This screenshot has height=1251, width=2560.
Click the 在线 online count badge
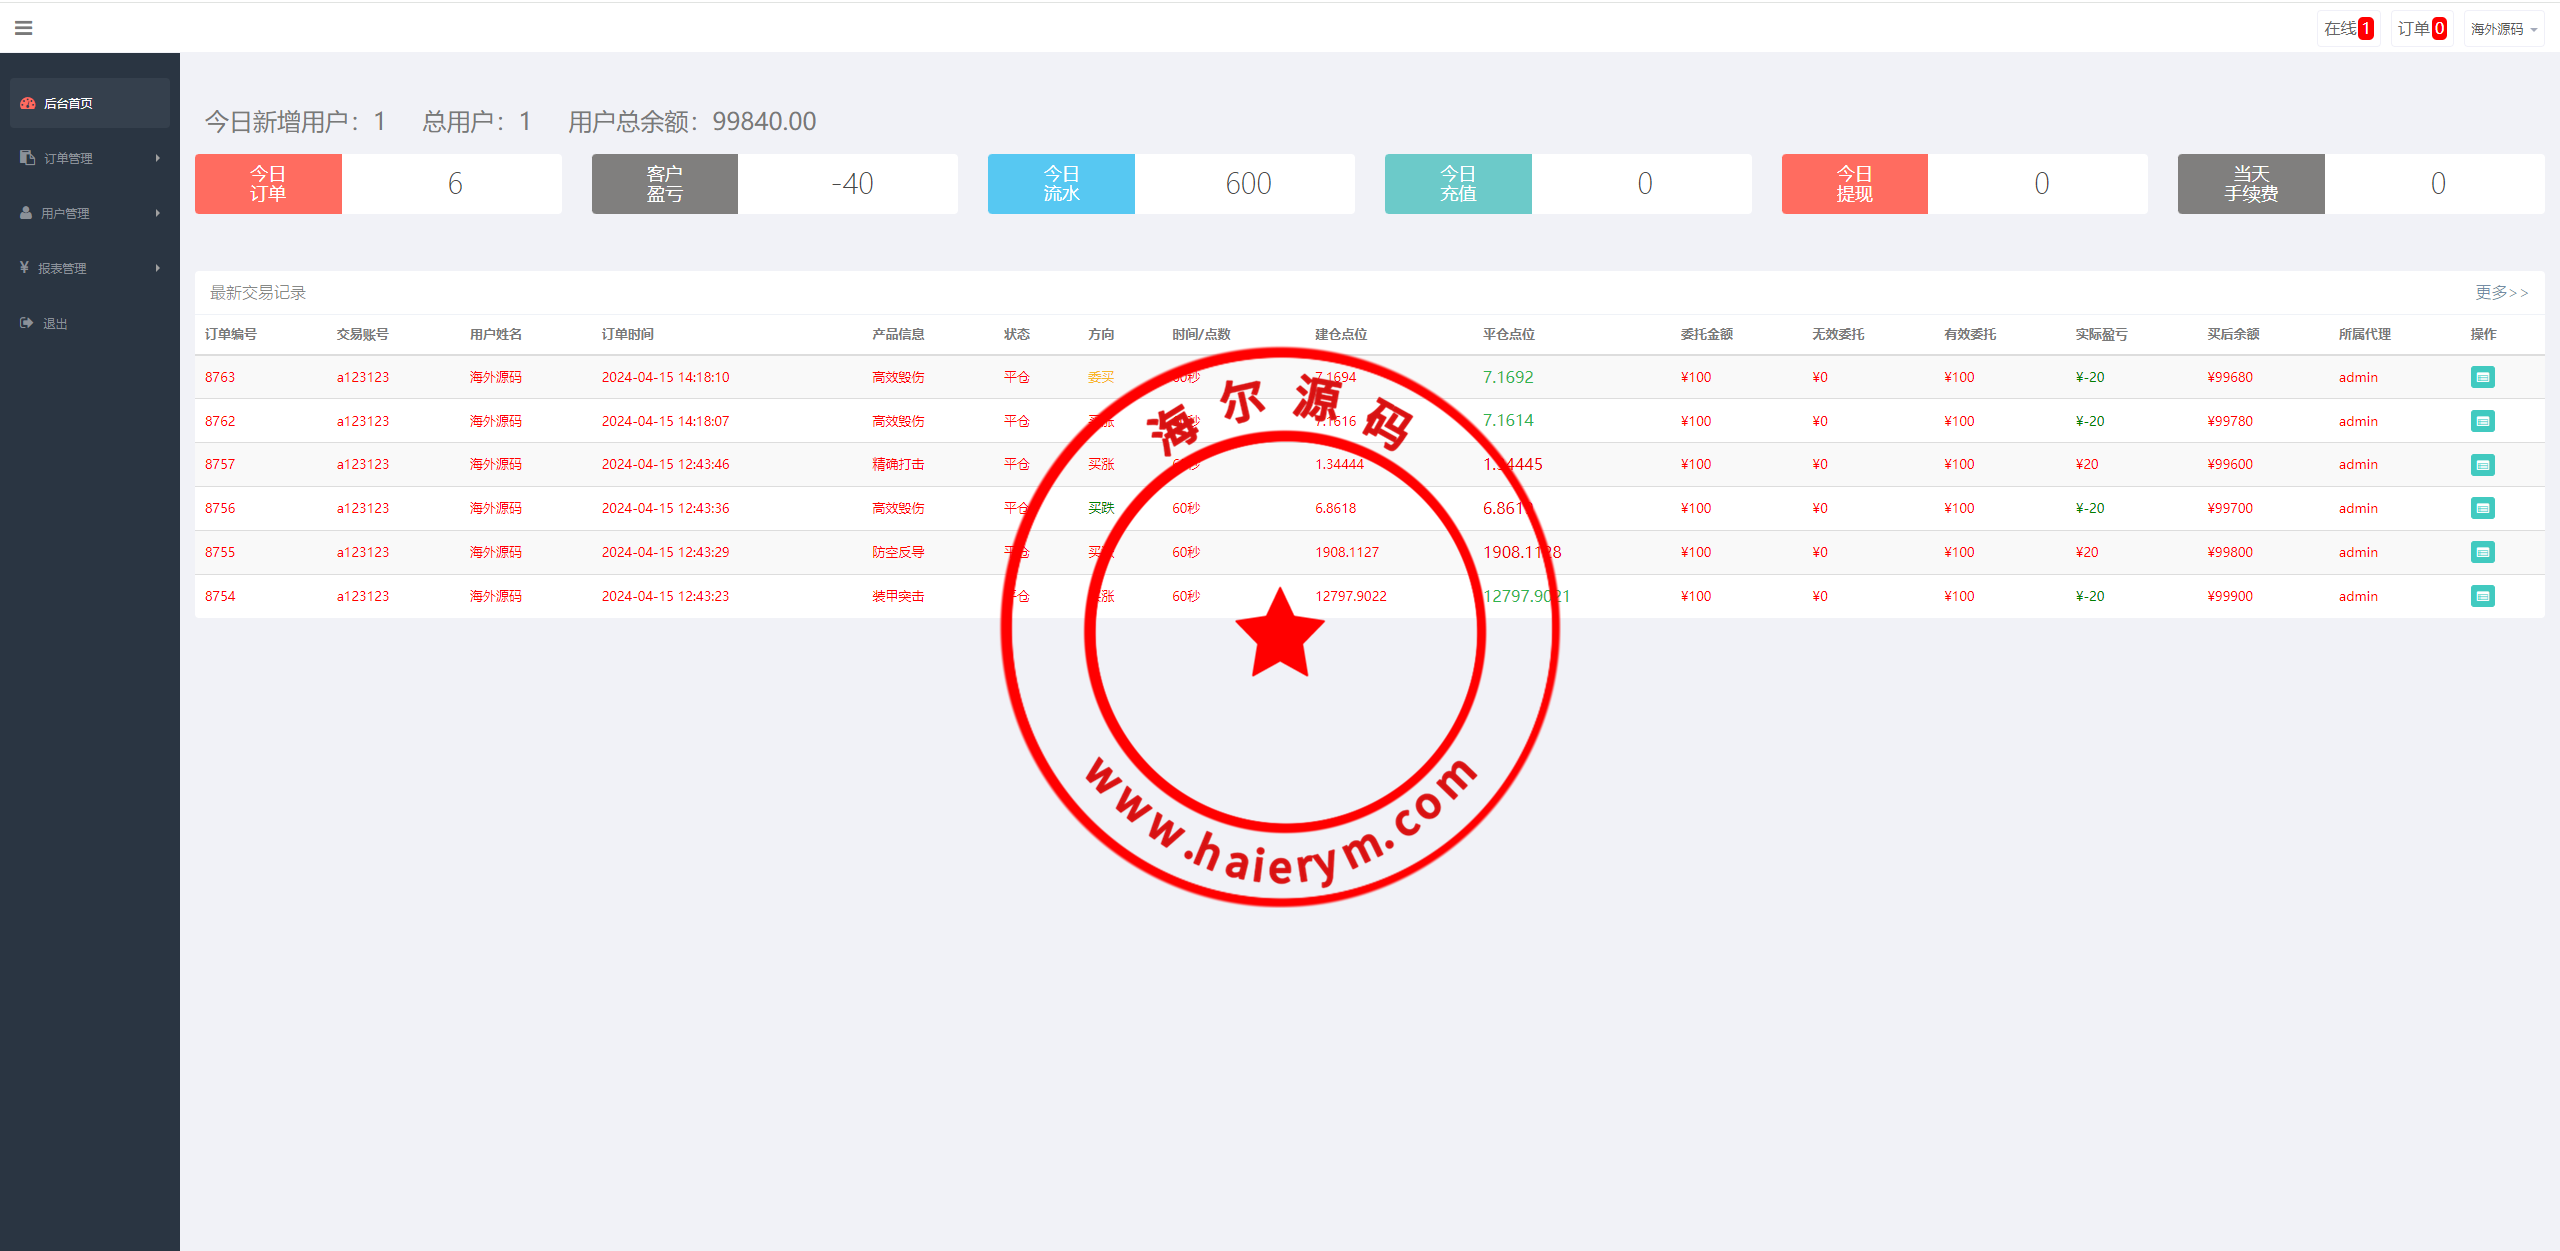[2365, 29]
